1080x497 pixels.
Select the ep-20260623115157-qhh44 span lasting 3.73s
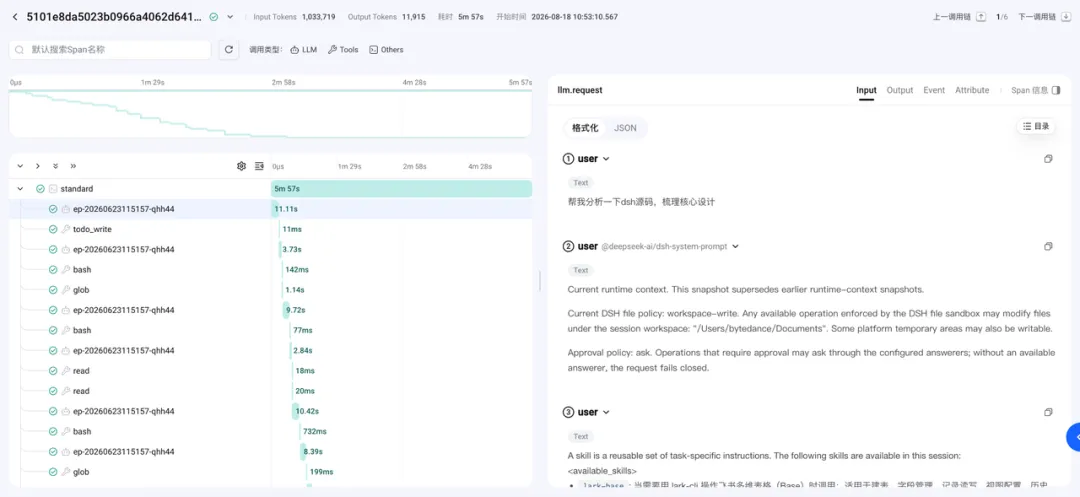pos(271,249)
